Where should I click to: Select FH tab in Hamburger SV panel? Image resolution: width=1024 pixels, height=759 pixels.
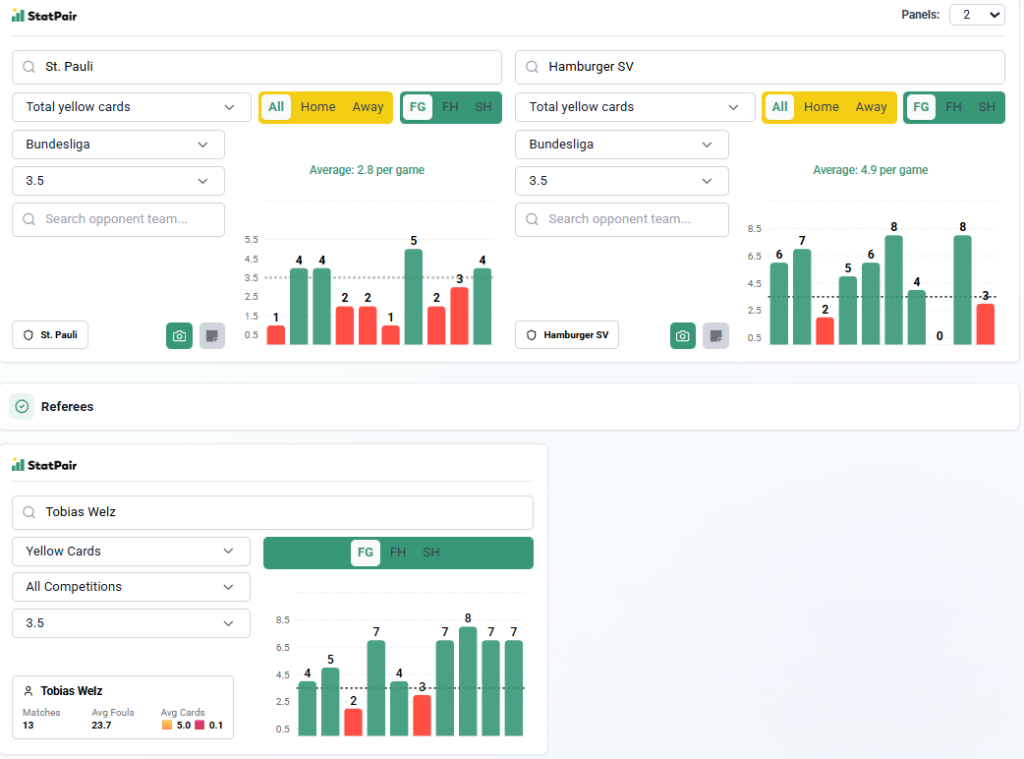(x=953, y=107)
